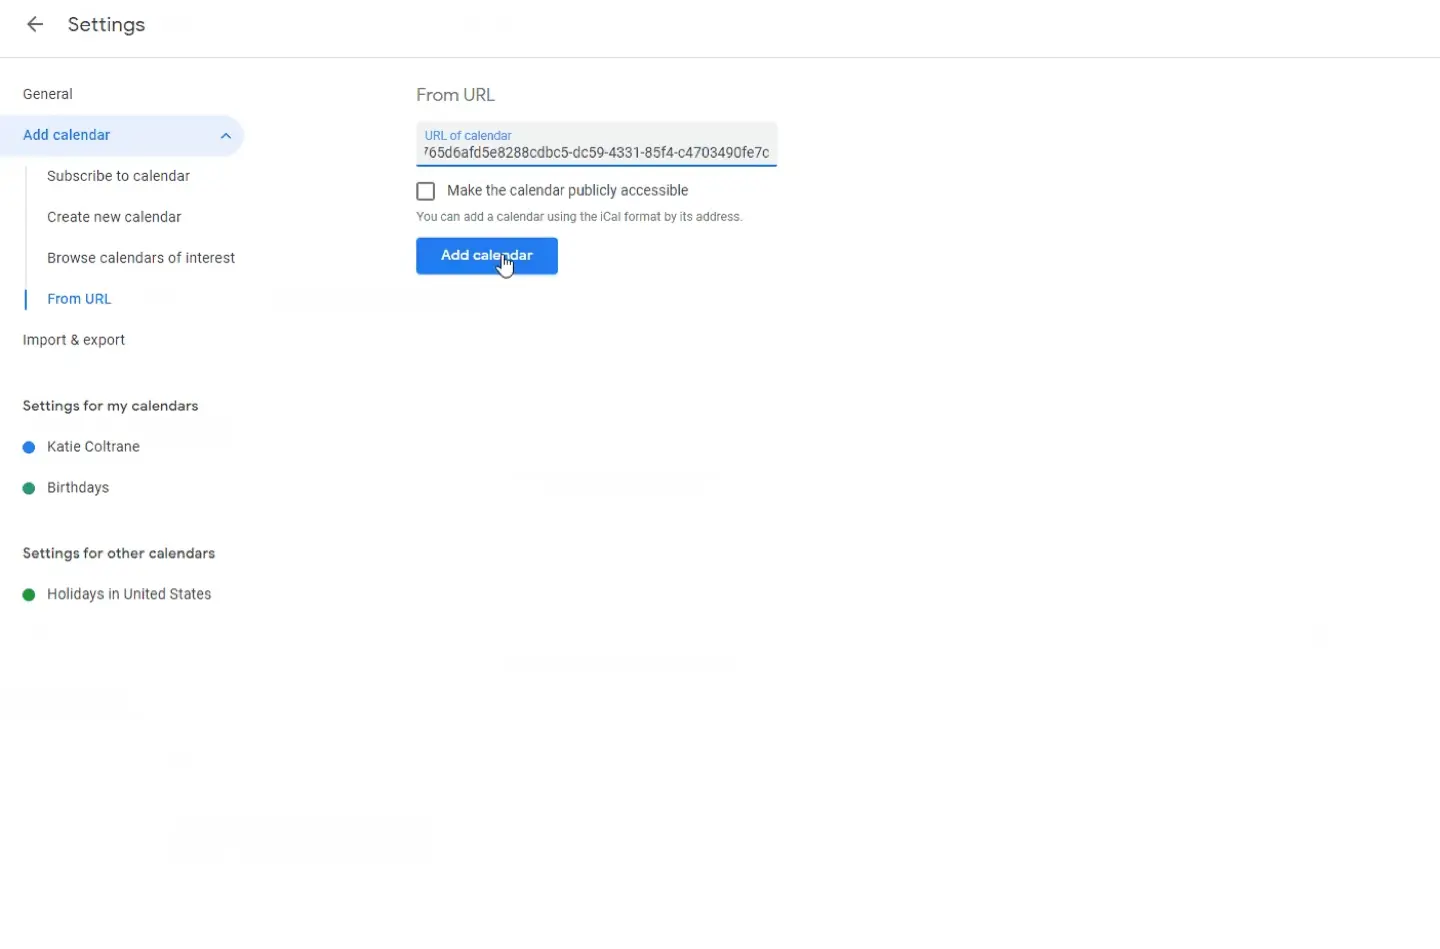Open Birthdays calendar settings
1440x949 pixels.
tap(78, 488)
